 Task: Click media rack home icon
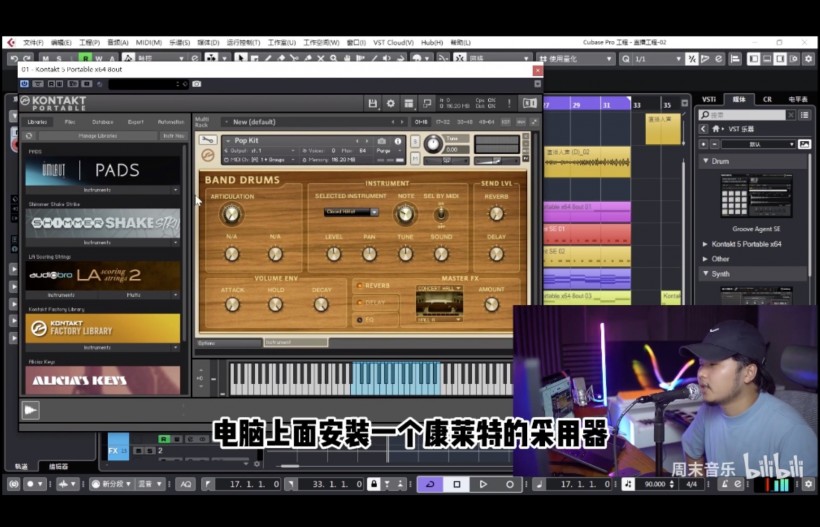(x=716, y=129)
